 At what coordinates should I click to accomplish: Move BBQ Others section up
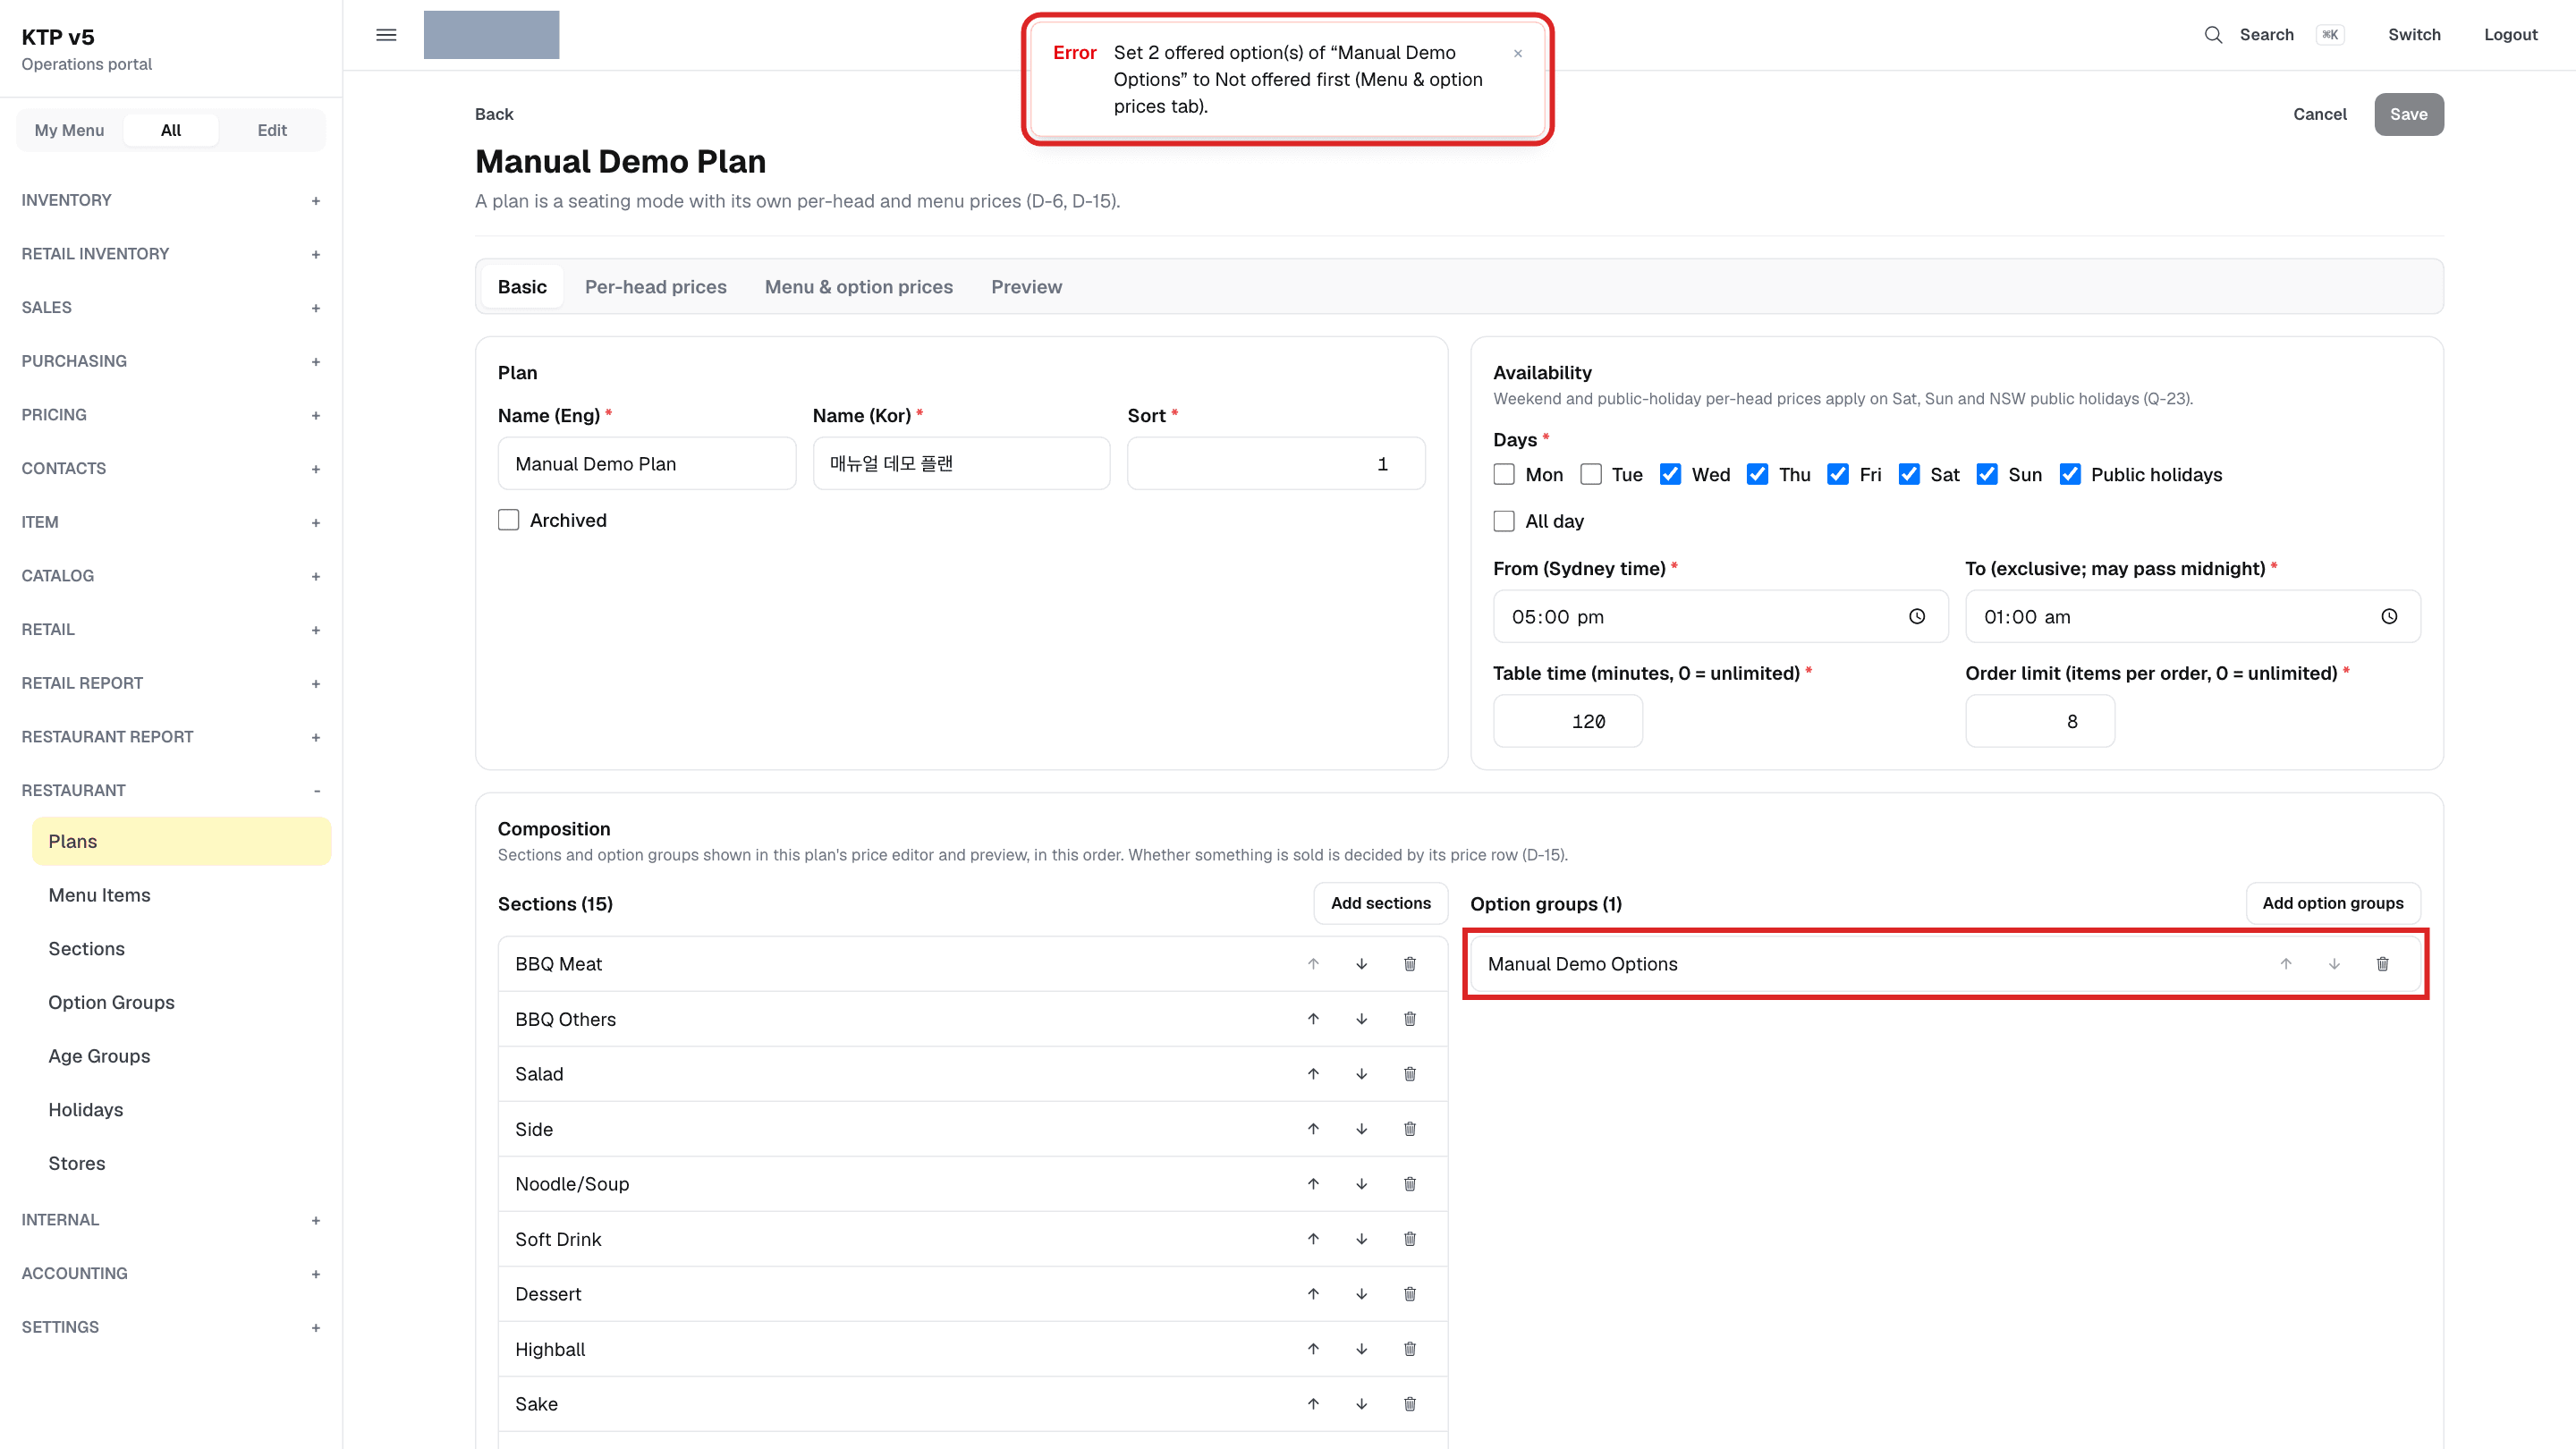click(1313, 1019)
